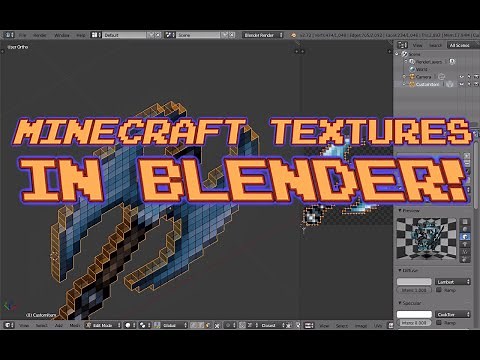Viewport: 480px width, 360px height.
Task: Expand the Camera tree node
Action: pos(404,77)
